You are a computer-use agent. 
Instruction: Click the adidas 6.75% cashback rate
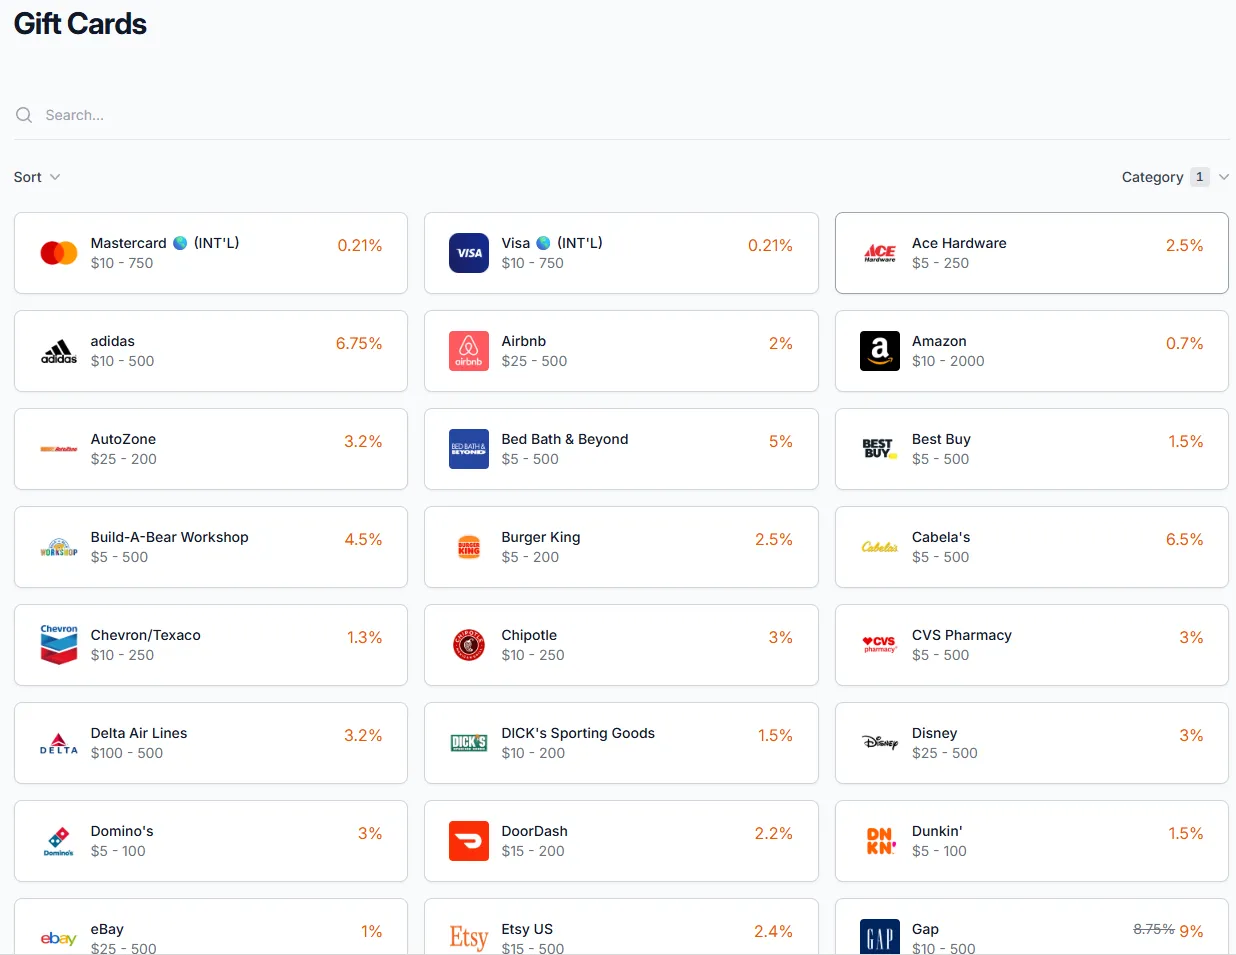pos(359,343)
